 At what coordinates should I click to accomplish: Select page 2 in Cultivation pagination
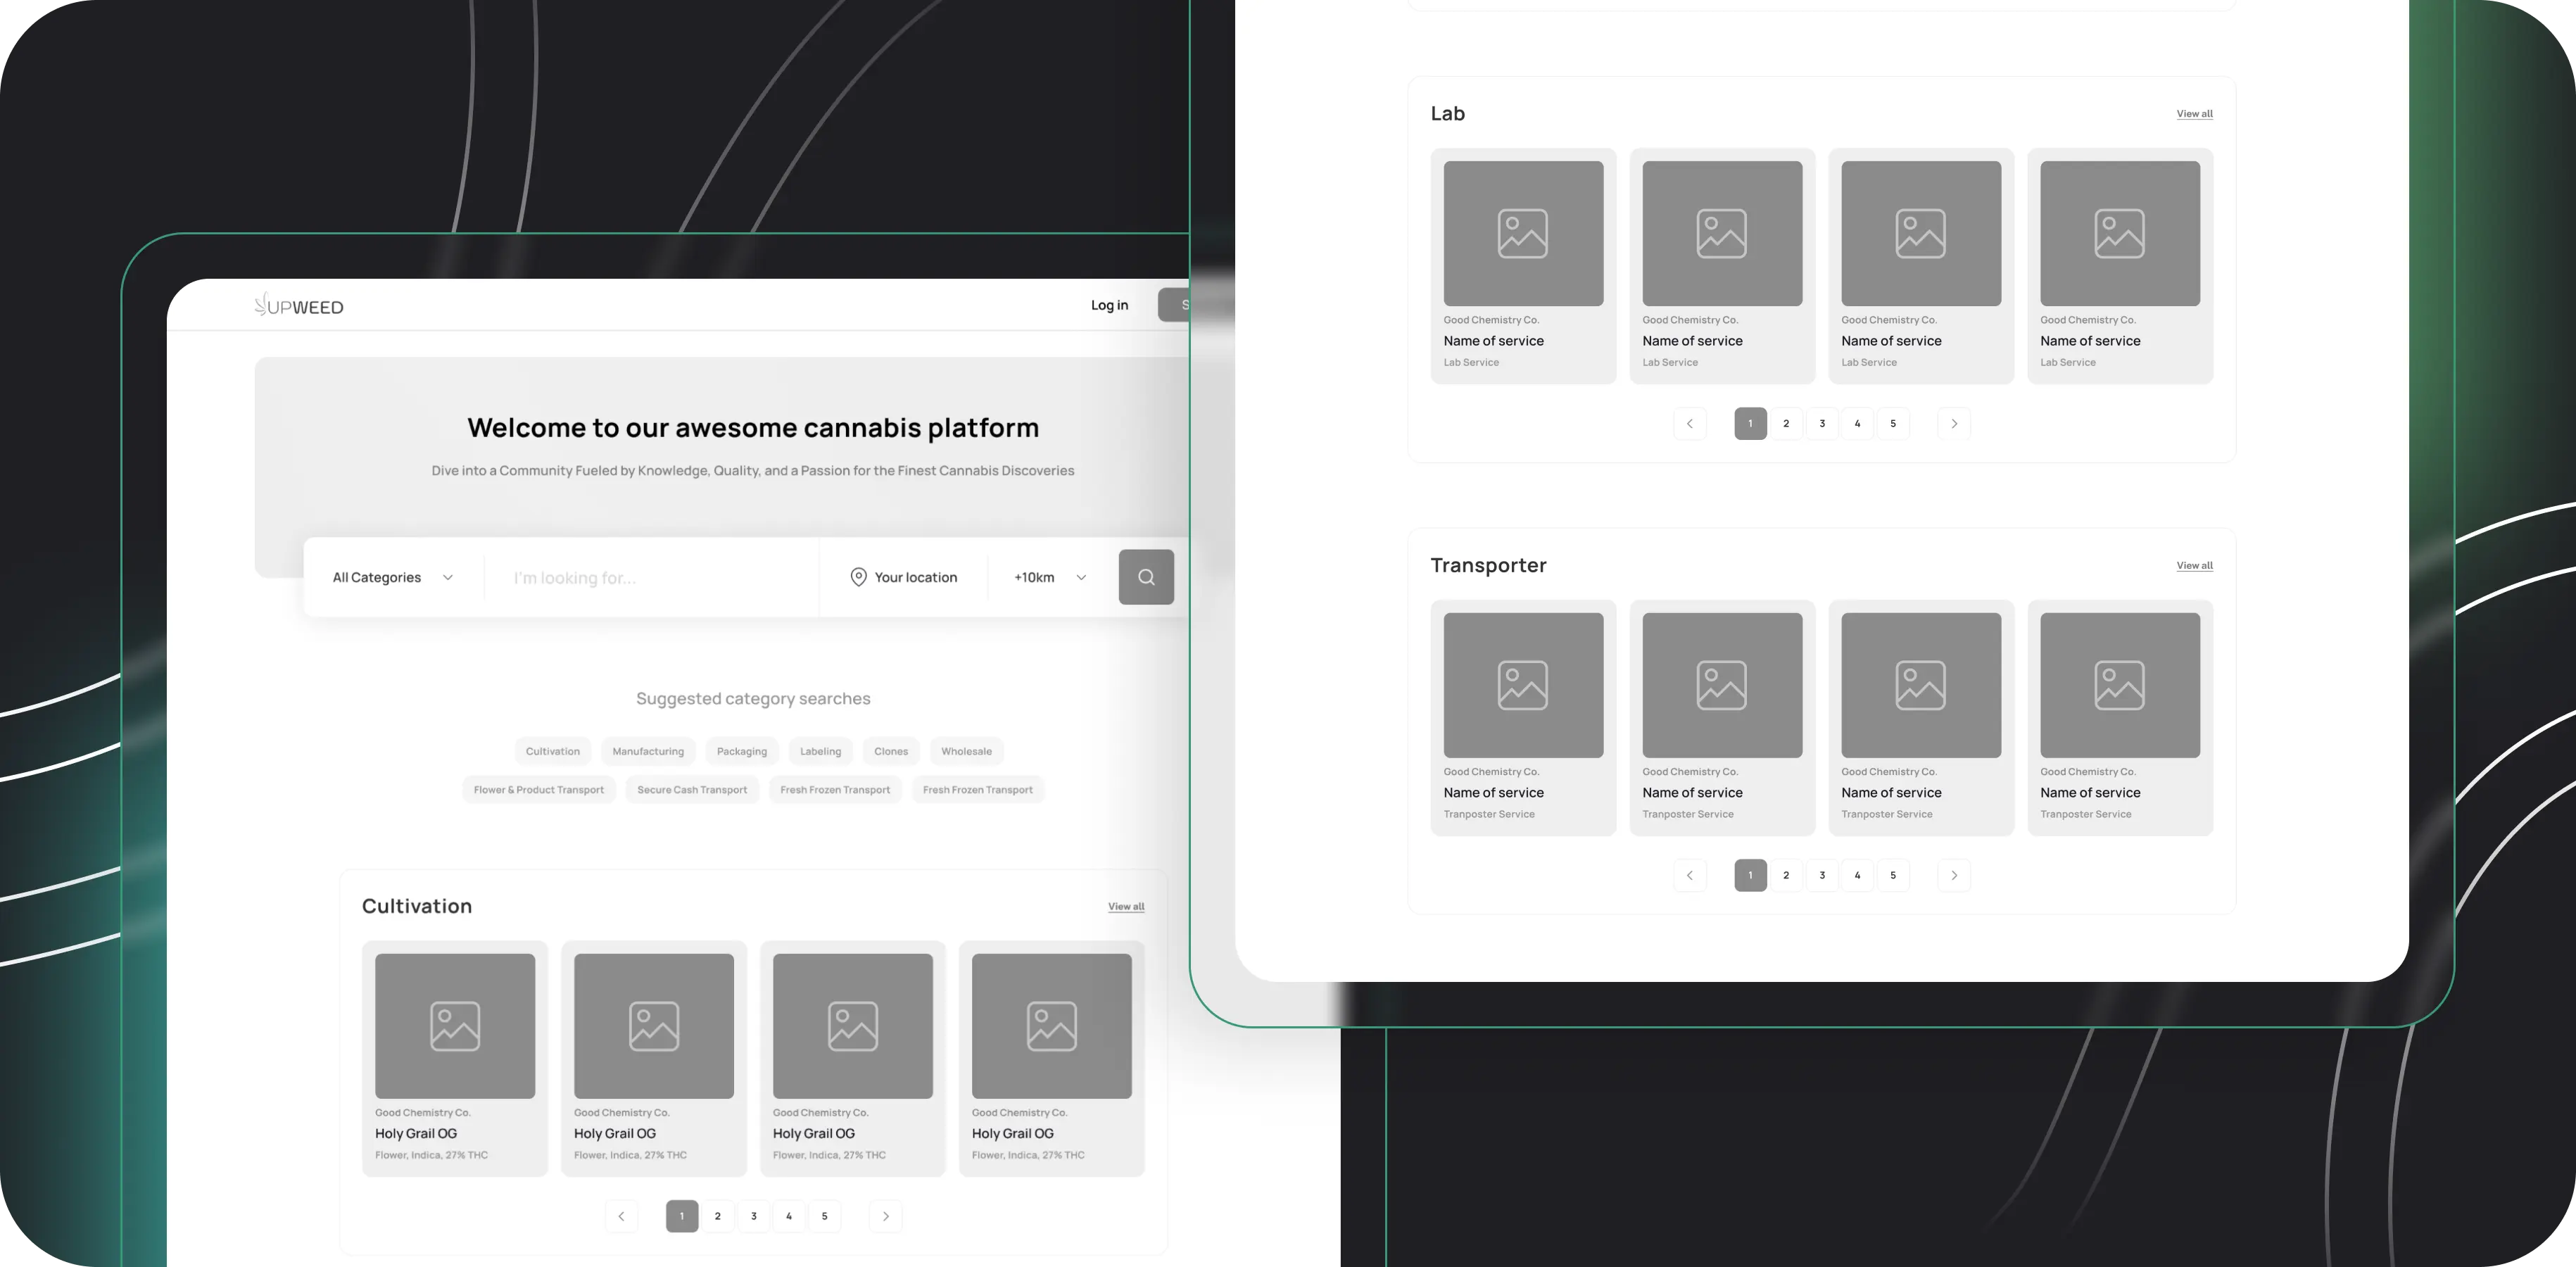click(718, 1216)
